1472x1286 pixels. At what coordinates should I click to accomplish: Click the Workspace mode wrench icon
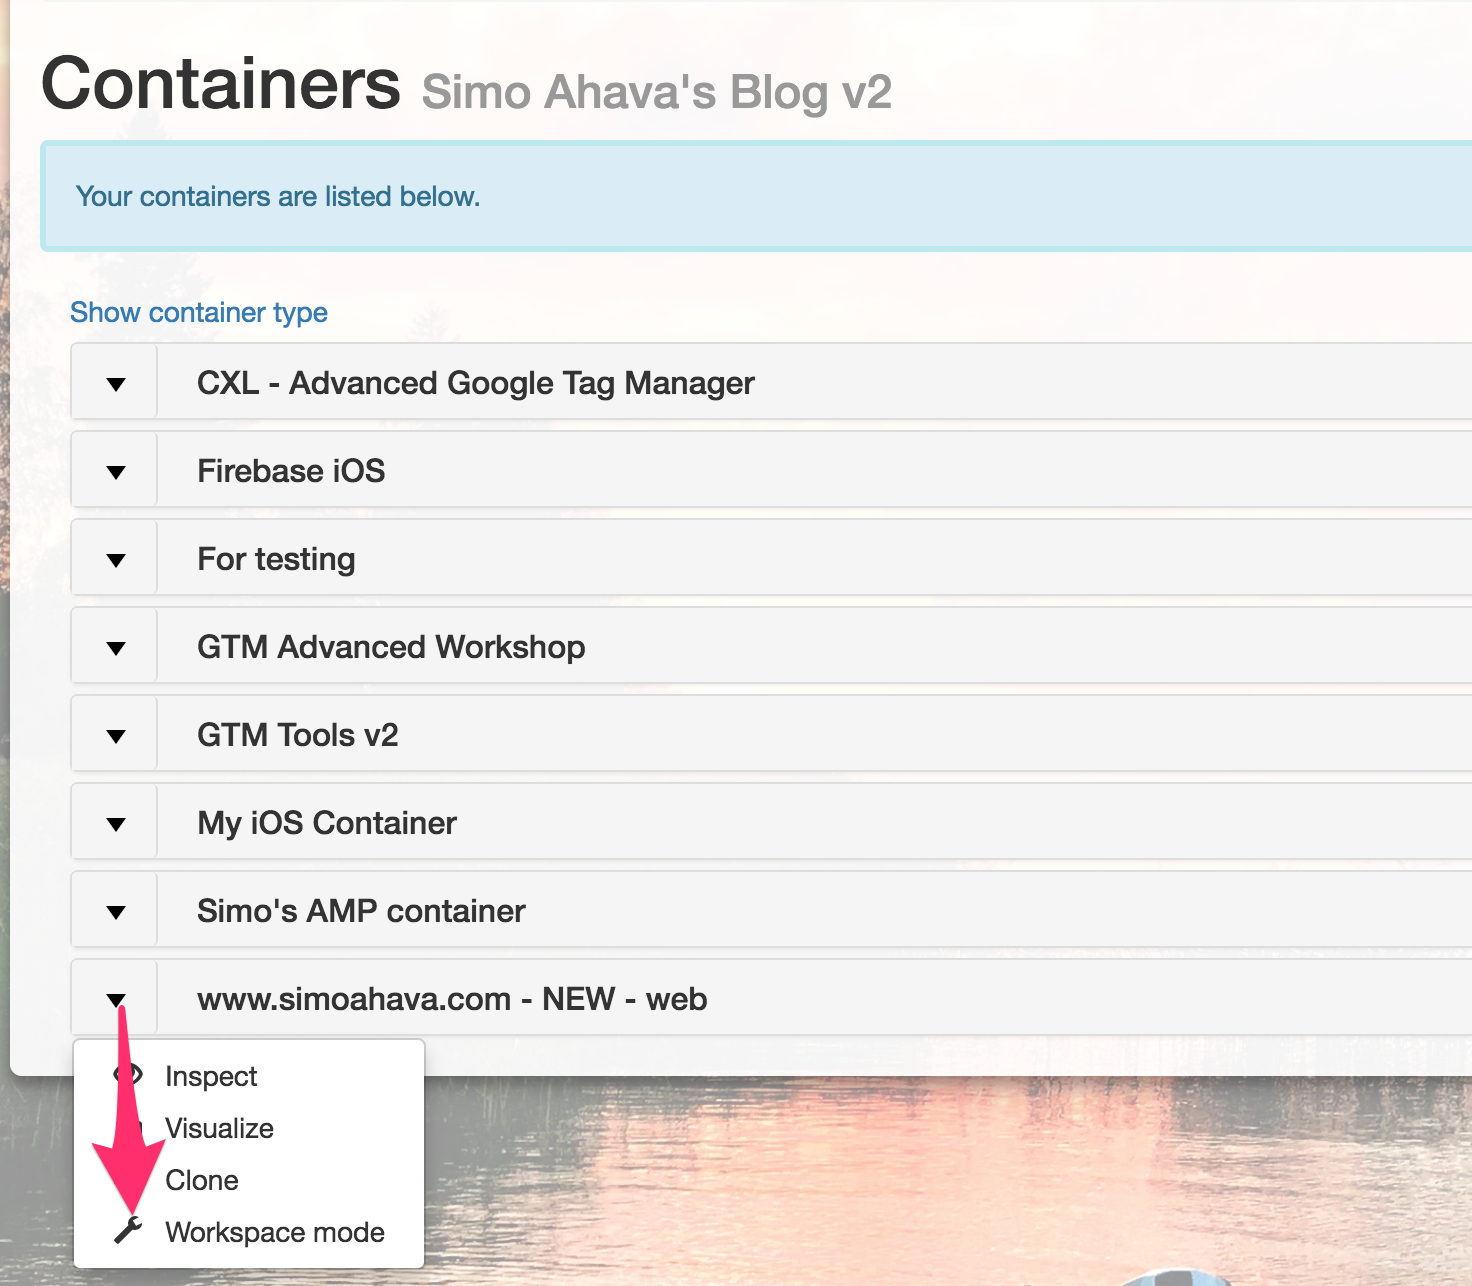(x=128, y=1231)
